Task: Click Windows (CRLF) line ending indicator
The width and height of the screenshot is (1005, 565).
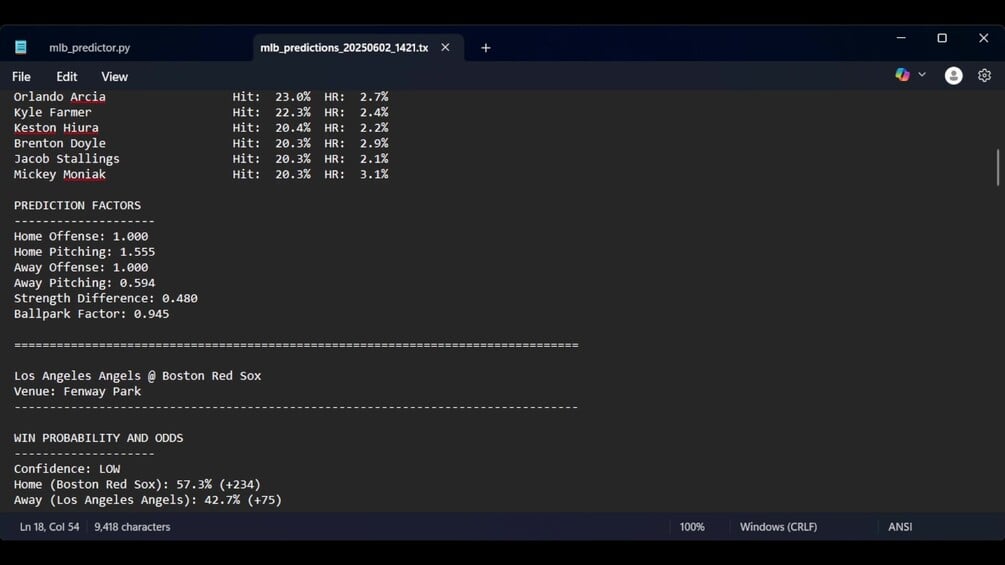Action: click(x=778, y=527)
